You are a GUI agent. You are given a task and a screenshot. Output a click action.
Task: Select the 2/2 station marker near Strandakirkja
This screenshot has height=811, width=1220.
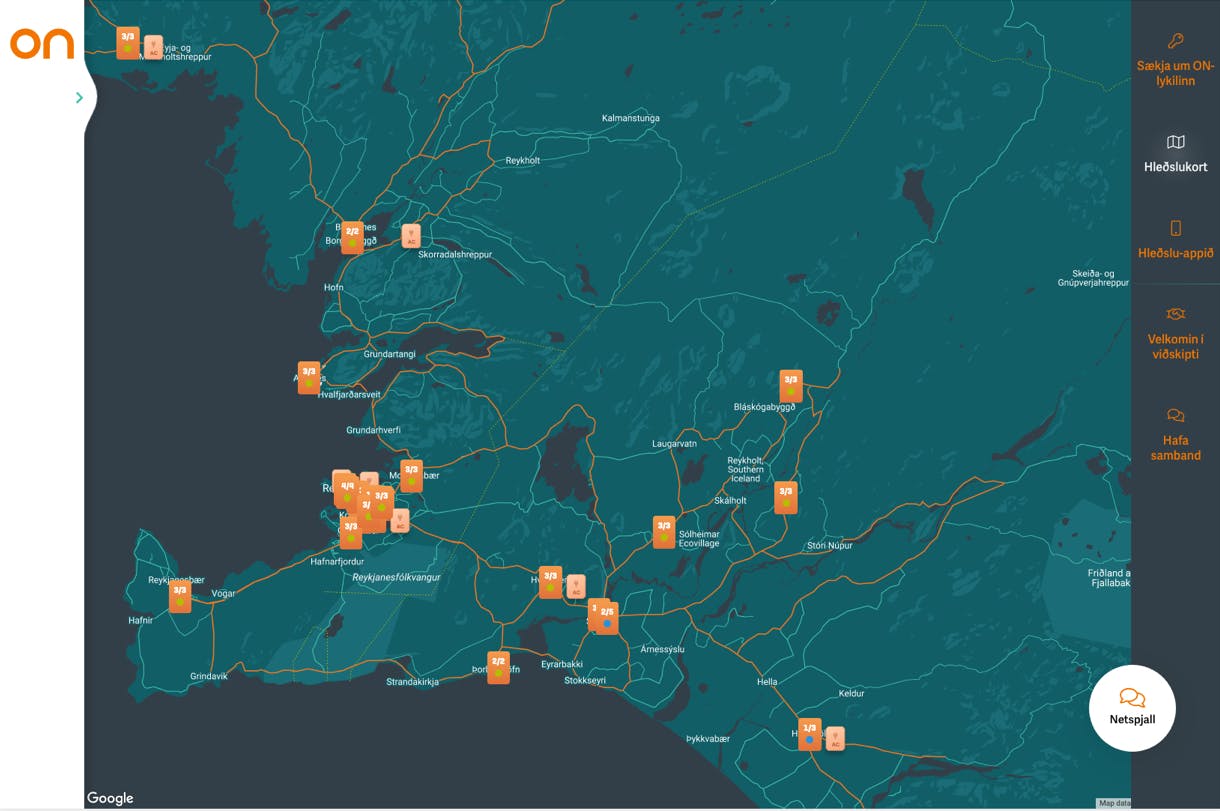[x=498, y=667]
